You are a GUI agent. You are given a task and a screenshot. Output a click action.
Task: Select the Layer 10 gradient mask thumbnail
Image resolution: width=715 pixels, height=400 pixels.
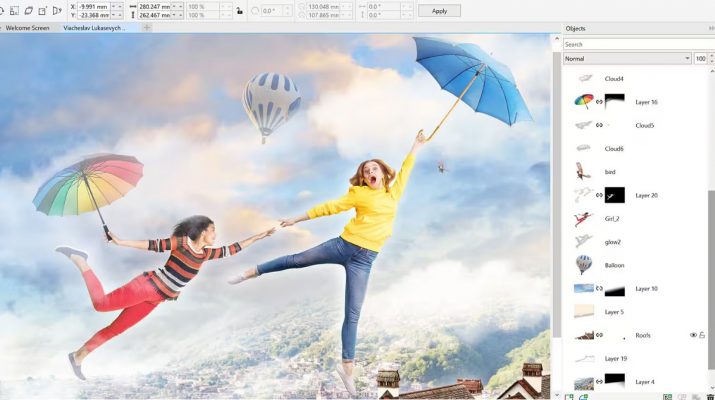pyautogui.click(x=614, y=289)
